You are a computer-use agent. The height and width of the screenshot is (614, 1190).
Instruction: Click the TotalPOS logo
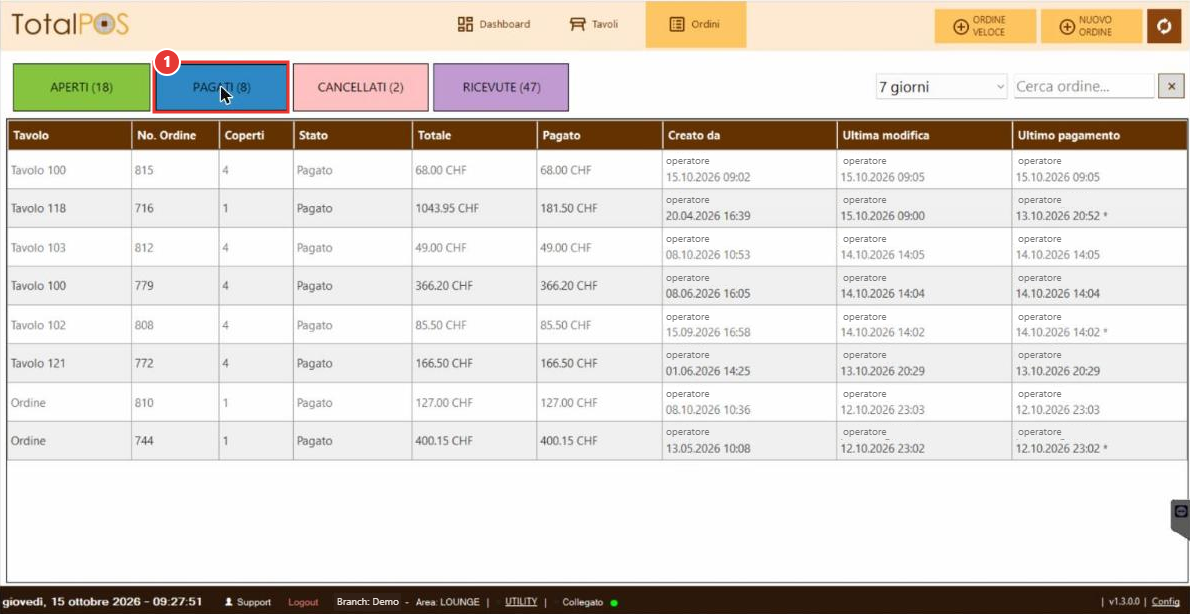(70, 24)
